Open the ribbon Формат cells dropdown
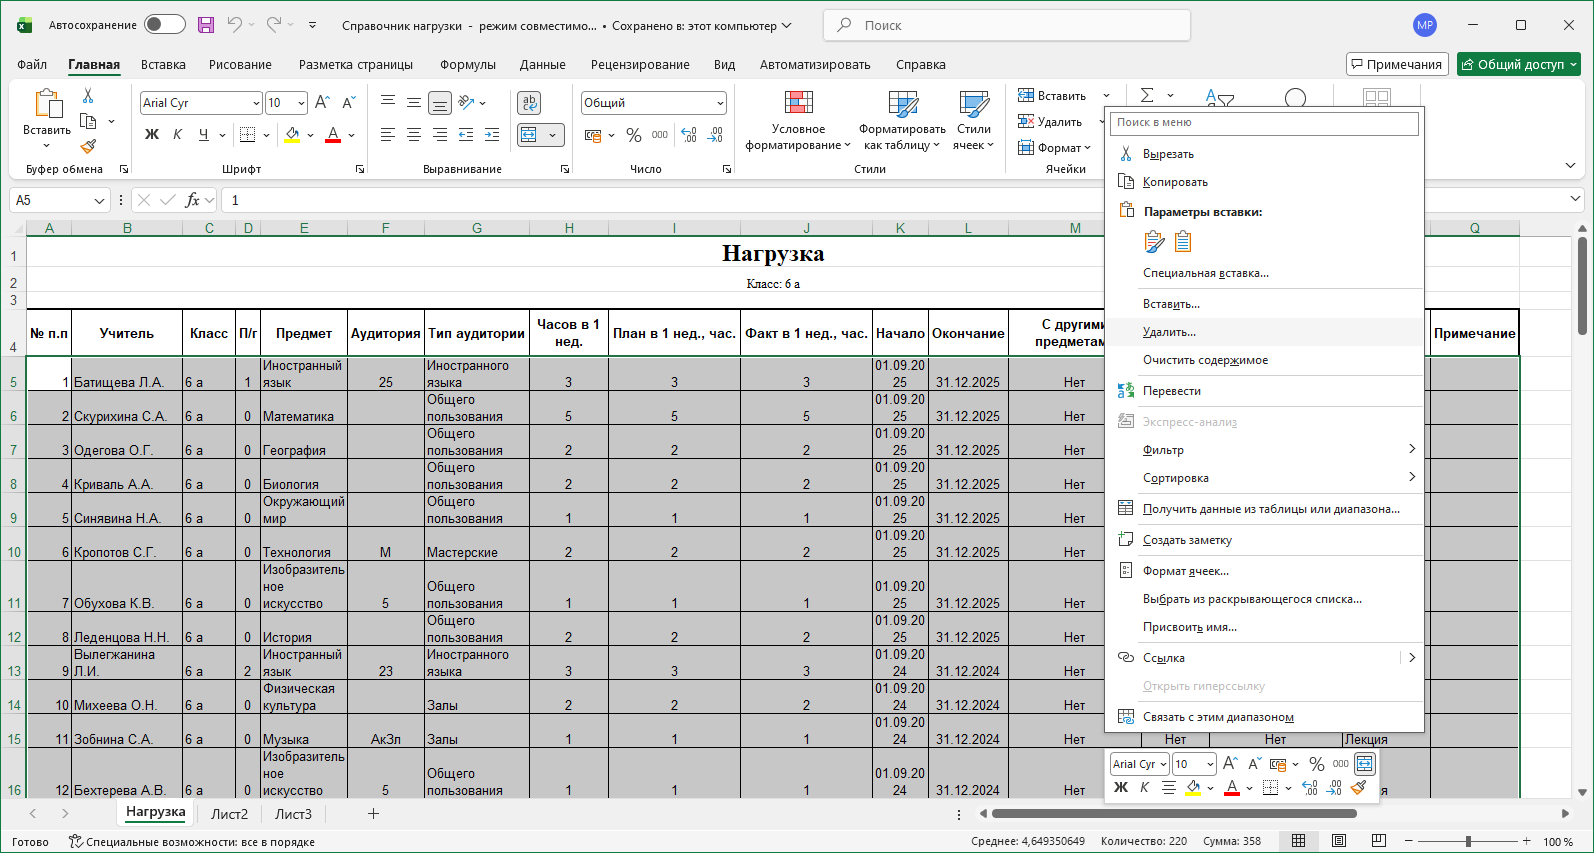Image resolution: width=1594 pixels, height=853 pixels. [x=1055, y=148]
